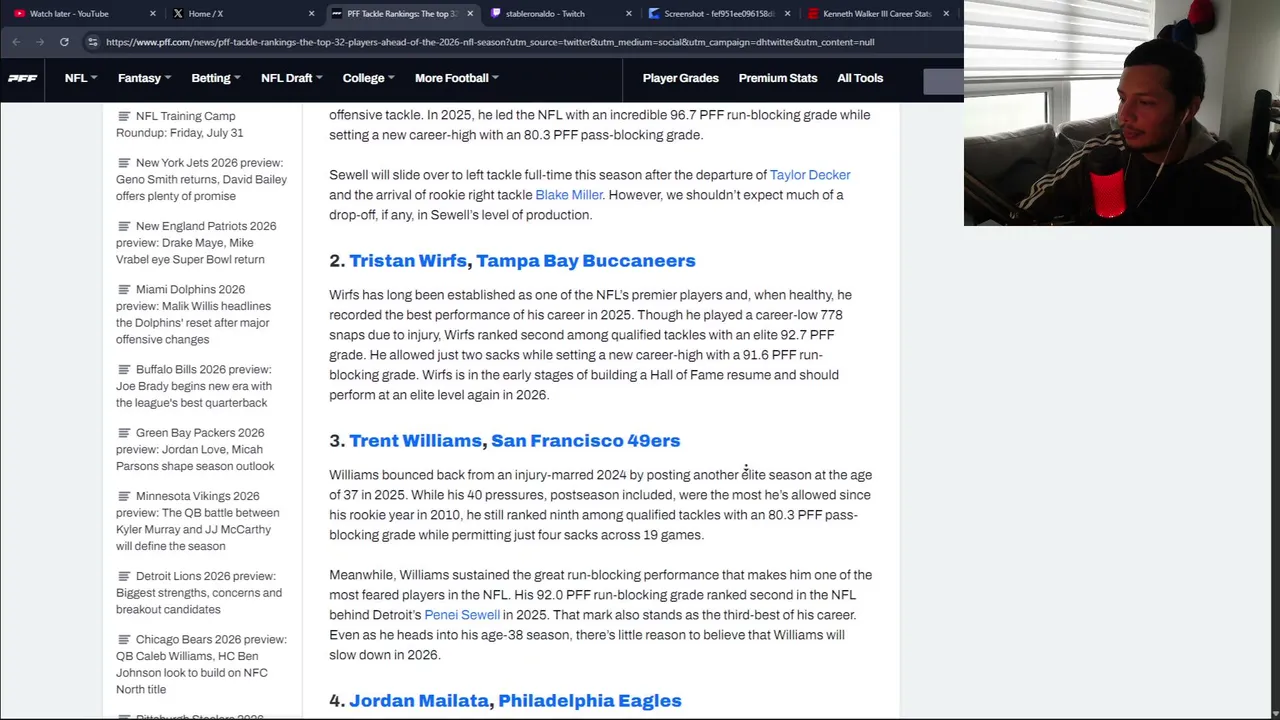1280x720 pixels.
Task: Click article icon beside Miami Dolphins preview
Action: (x=124, y=290)
